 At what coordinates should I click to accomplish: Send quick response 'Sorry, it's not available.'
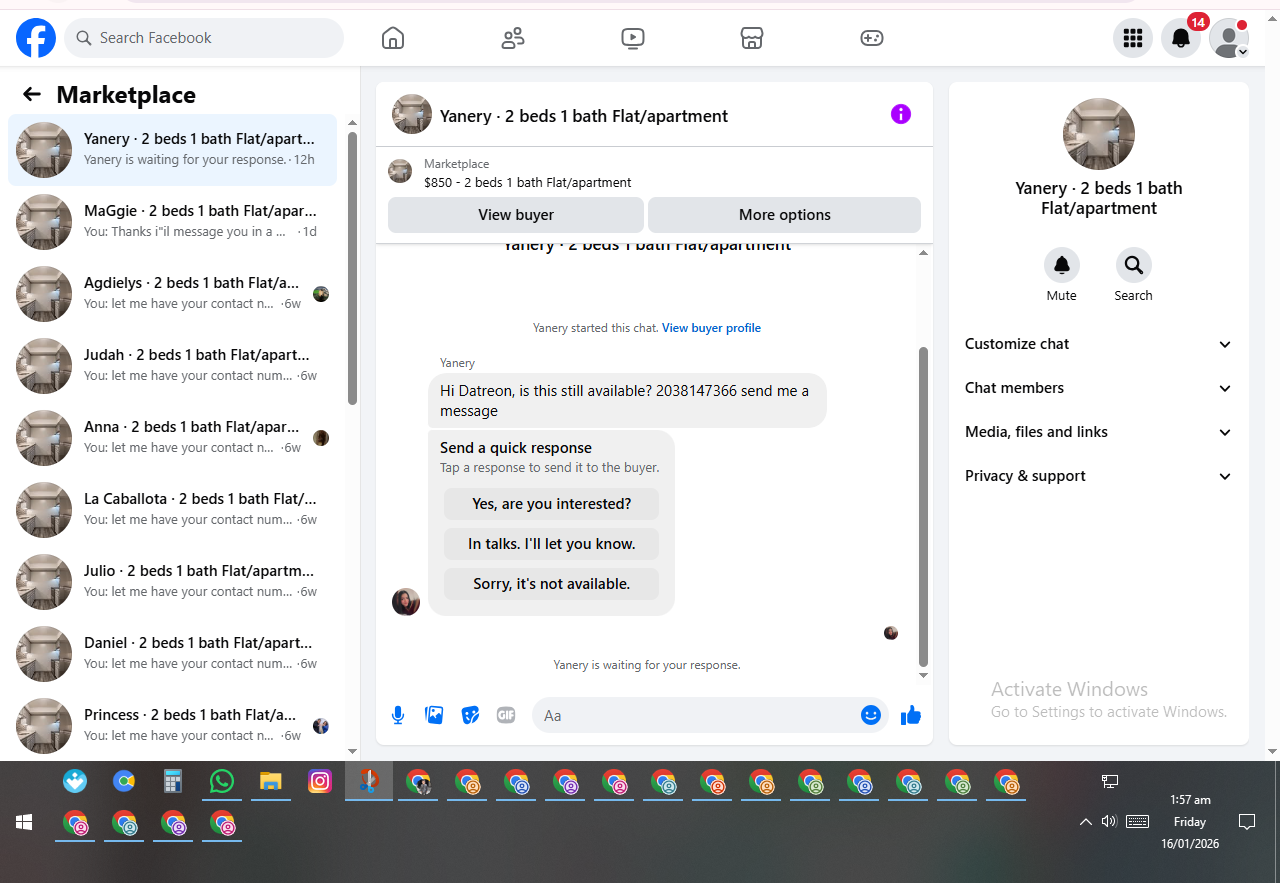point(552,584)
